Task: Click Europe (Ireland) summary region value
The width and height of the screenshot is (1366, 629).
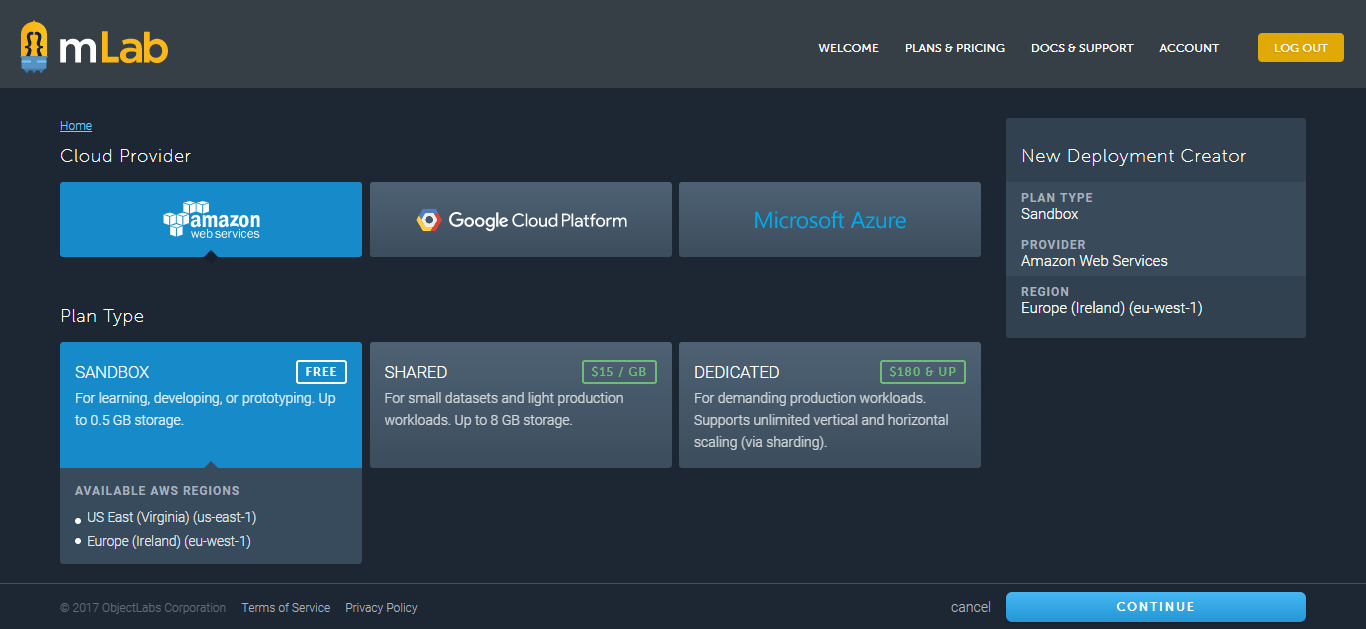Action: (1112, 308)
